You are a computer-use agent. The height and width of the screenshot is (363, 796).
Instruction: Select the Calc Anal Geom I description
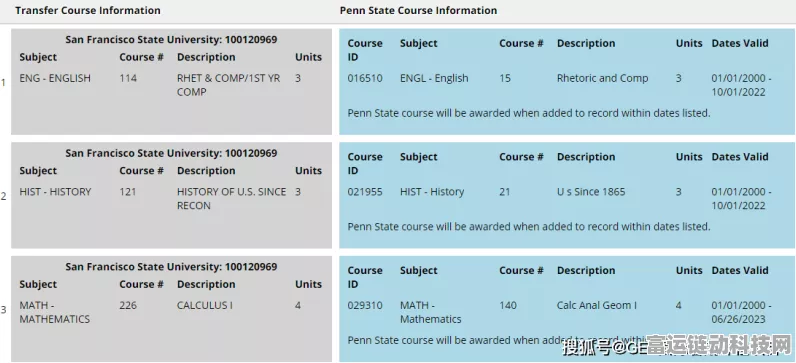click(596, 306)
